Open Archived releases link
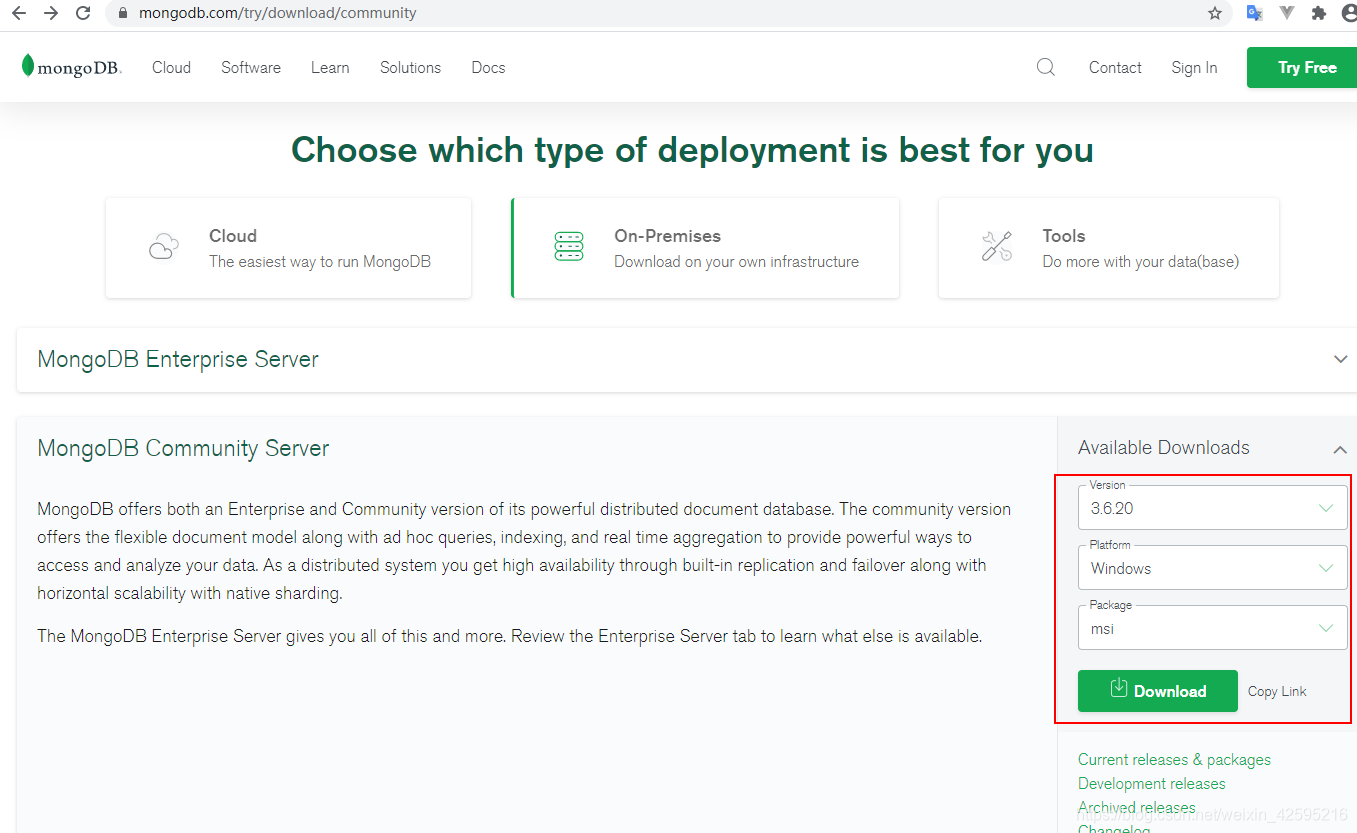Viewport: 1357px width, 833px height. pos(1136,807)
